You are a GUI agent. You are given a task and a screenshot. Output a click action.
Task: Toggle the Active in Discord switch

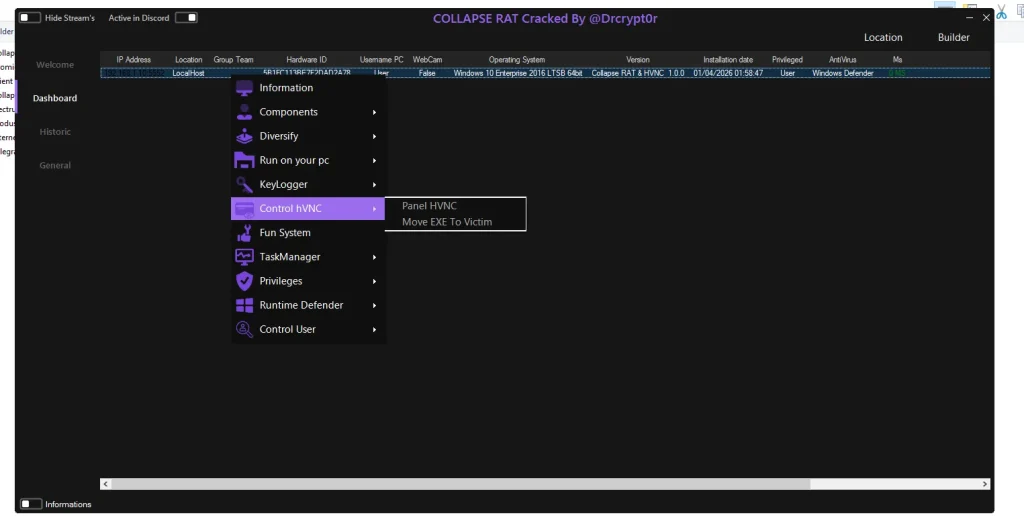click(186, 18)
